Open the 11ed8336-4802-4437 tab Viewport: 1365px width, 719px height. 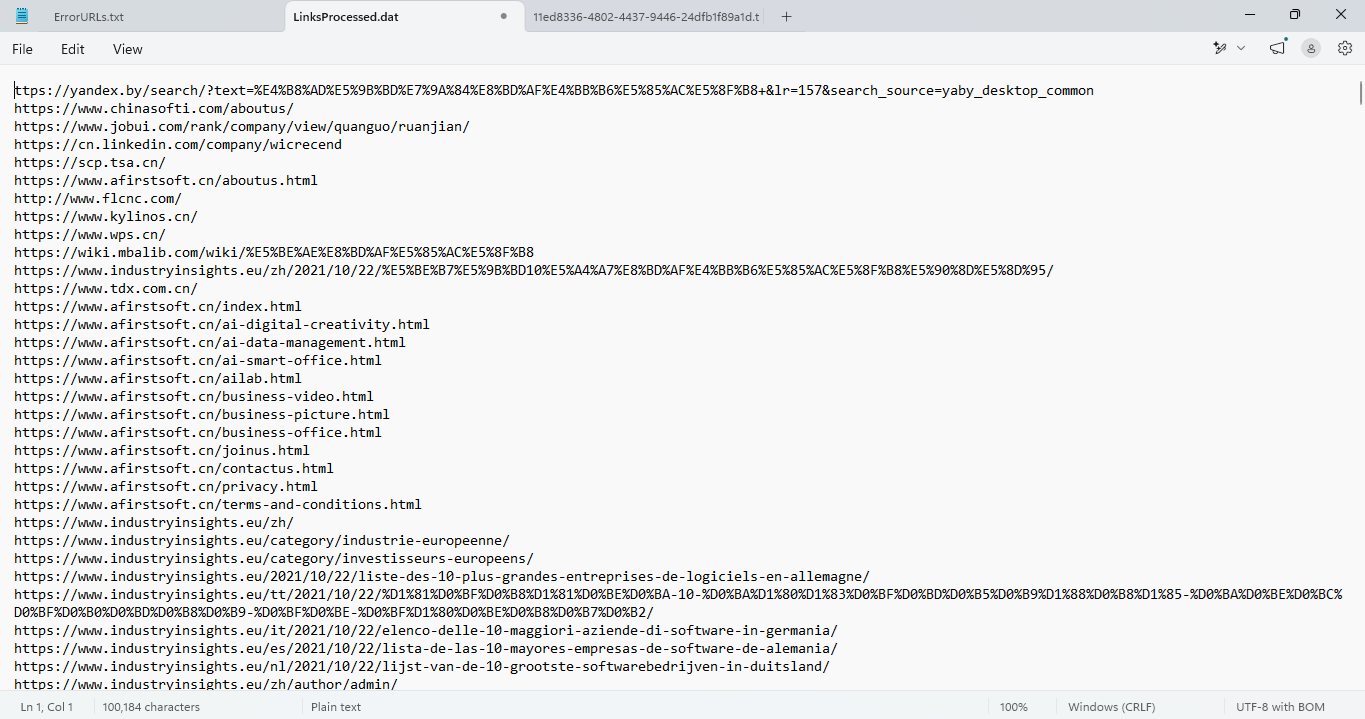tap(645, 16)
